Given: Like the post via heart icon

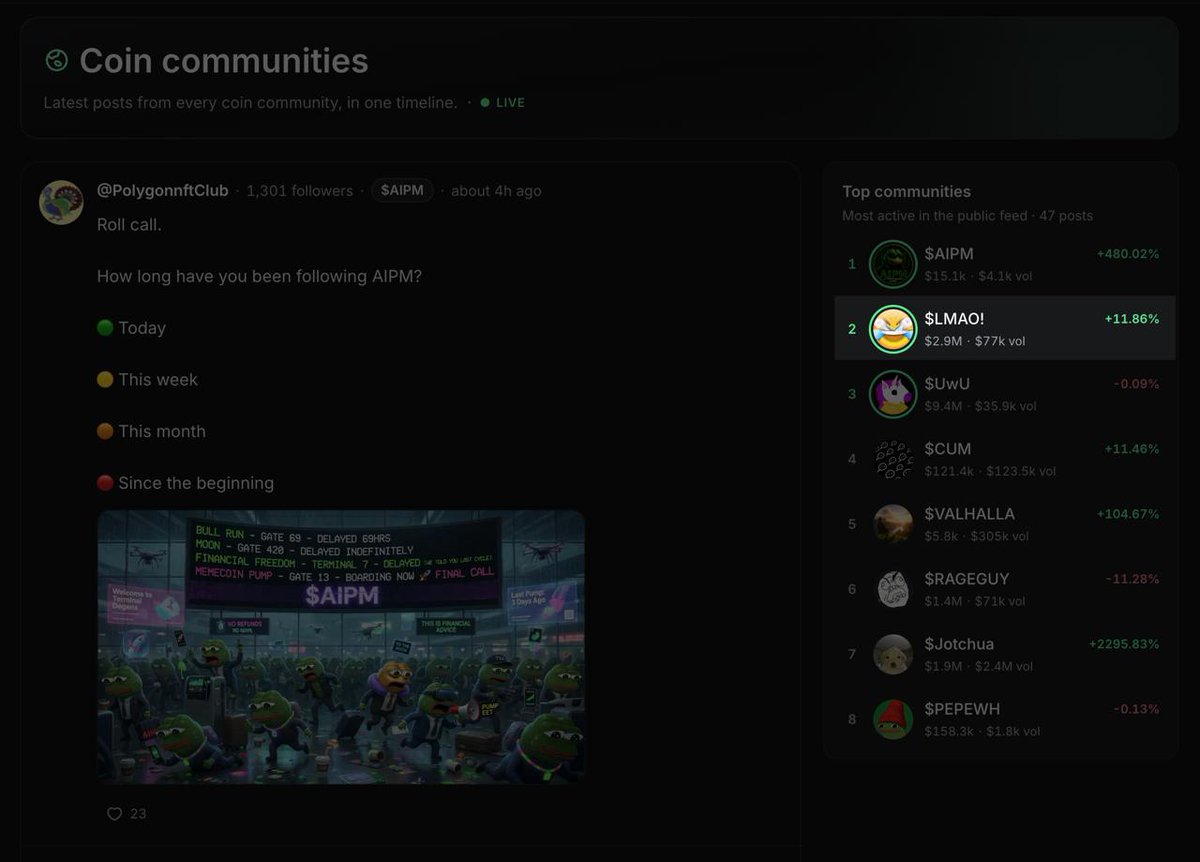Looking at the screenshot, I should pos(114,814).
